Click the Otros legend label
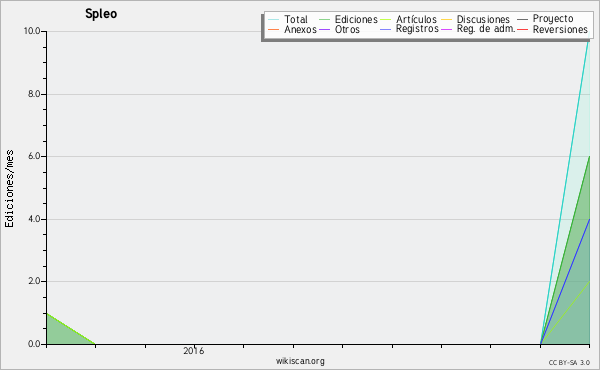This screenshot has width=600, height=370. [347, 29]
